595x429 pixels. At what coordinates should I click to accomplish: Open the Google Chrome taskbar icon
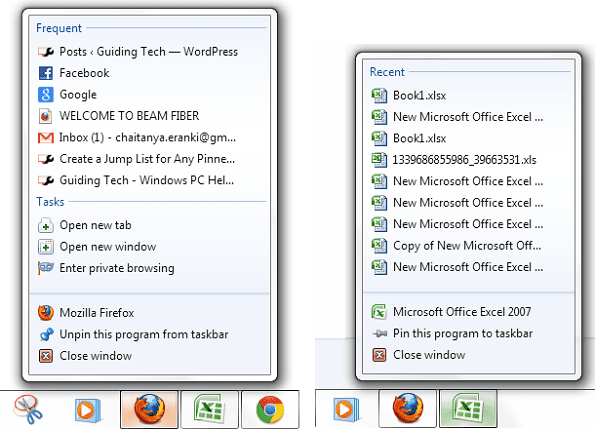pyautogui.click(x=270, y=410)
